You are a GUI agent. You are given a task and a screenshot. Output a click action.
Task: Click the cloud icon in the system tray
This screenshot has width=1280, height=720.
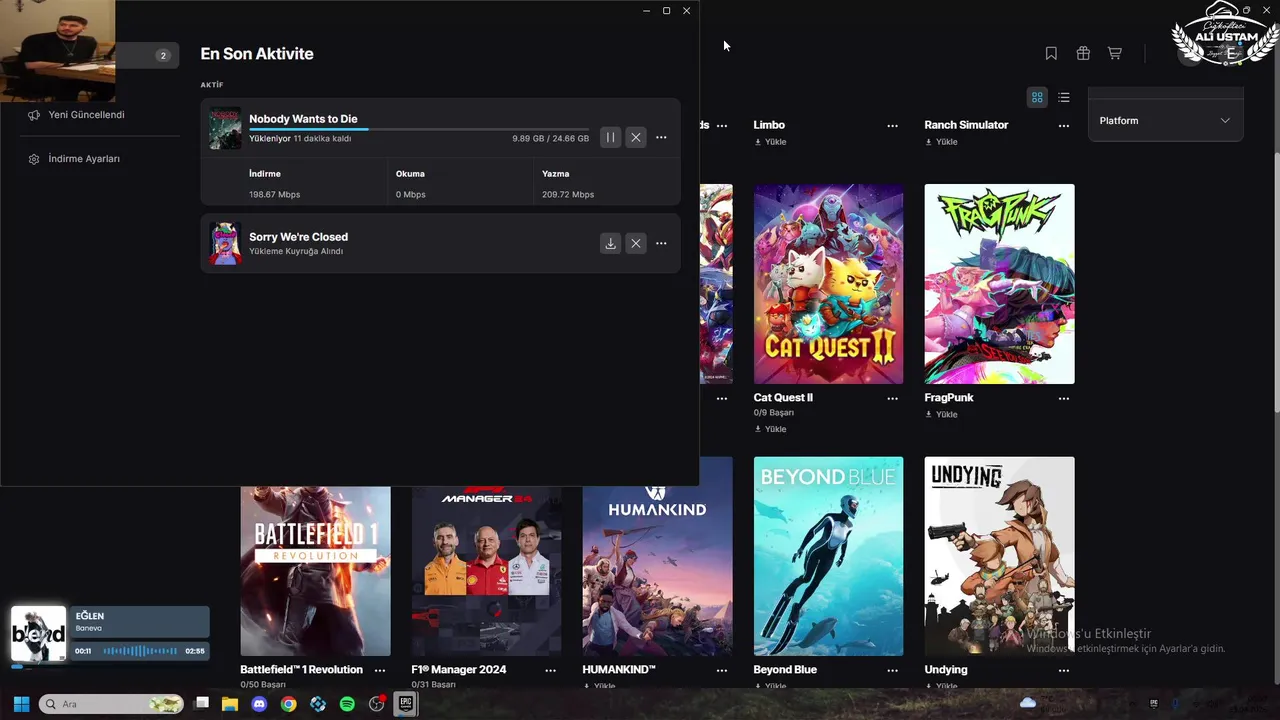(x=1027, y=704)
